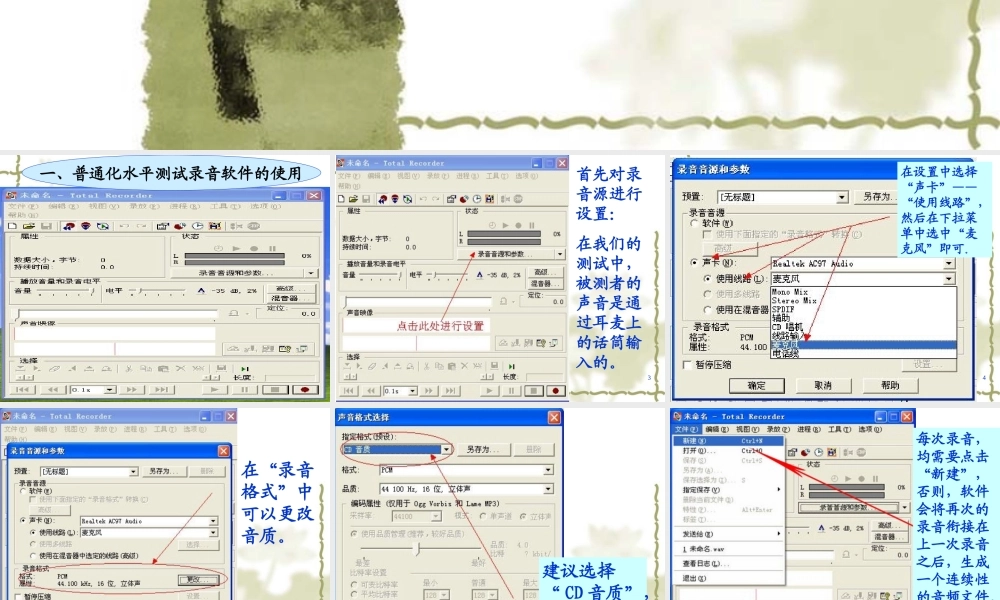Click Undo arrow icon in 点击此处 slide toolbar
The width and height of the screenshot is (1000, 600).
click(423, 199)
